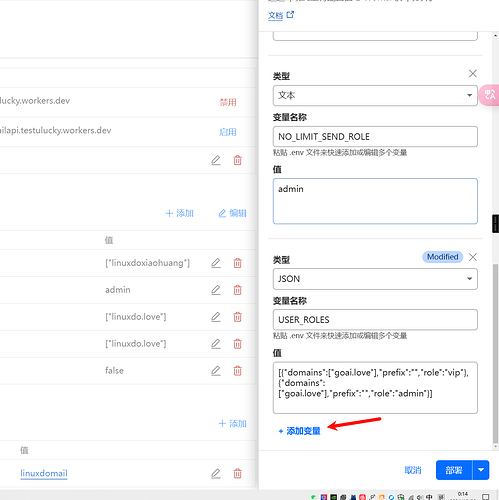This screenshot has height=500, width=499.
Task: Remove the NO_LIMIT_SEND_ROLE variable block
Action: click(473, 73)
